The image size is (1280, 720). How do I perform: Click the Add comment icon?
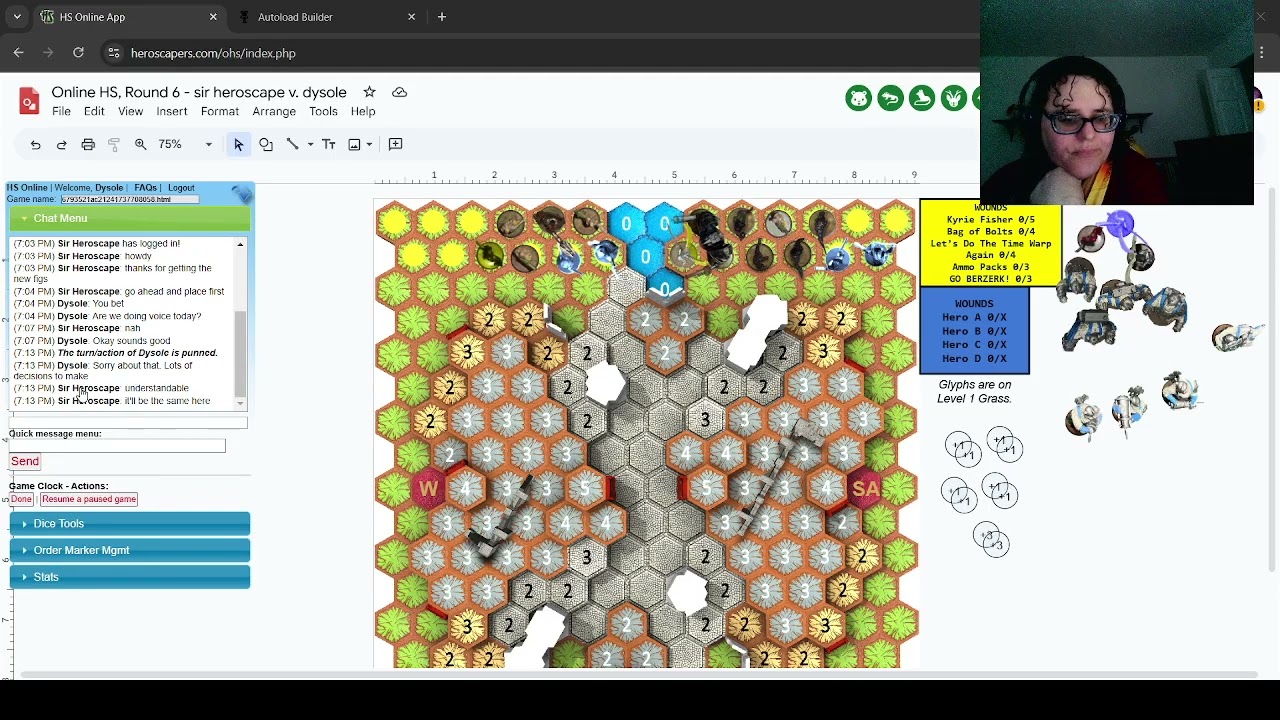tap(395, 144)
